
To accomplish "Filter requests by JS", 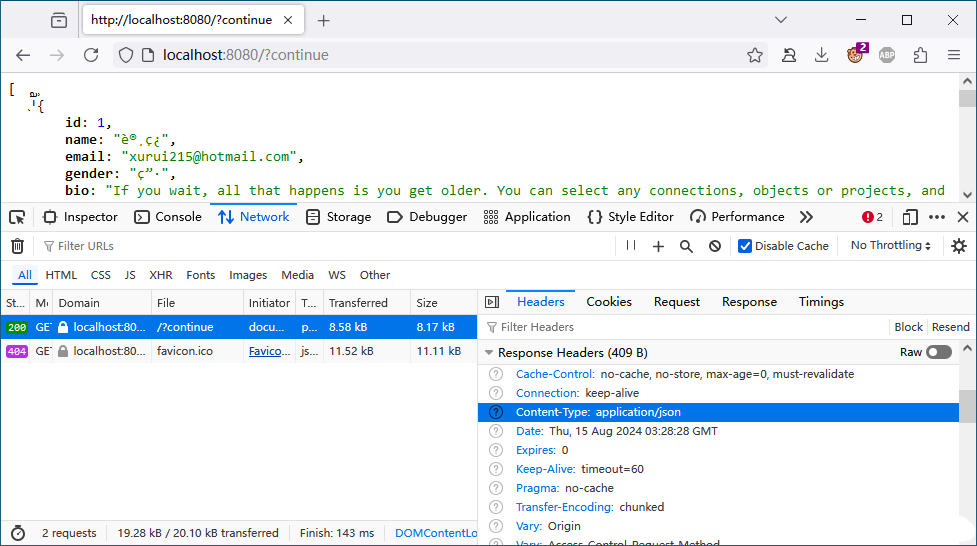I will click(x=130, y=275).
